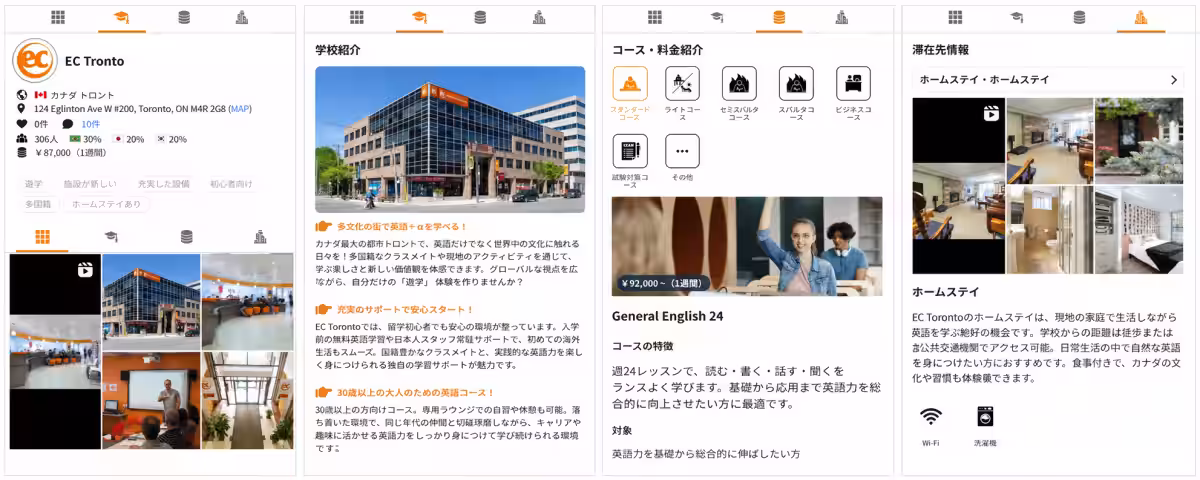Open the grid tab atop the EC Tronto panel
Viewport: 1200px width, 480px height.
pos(58,17)
